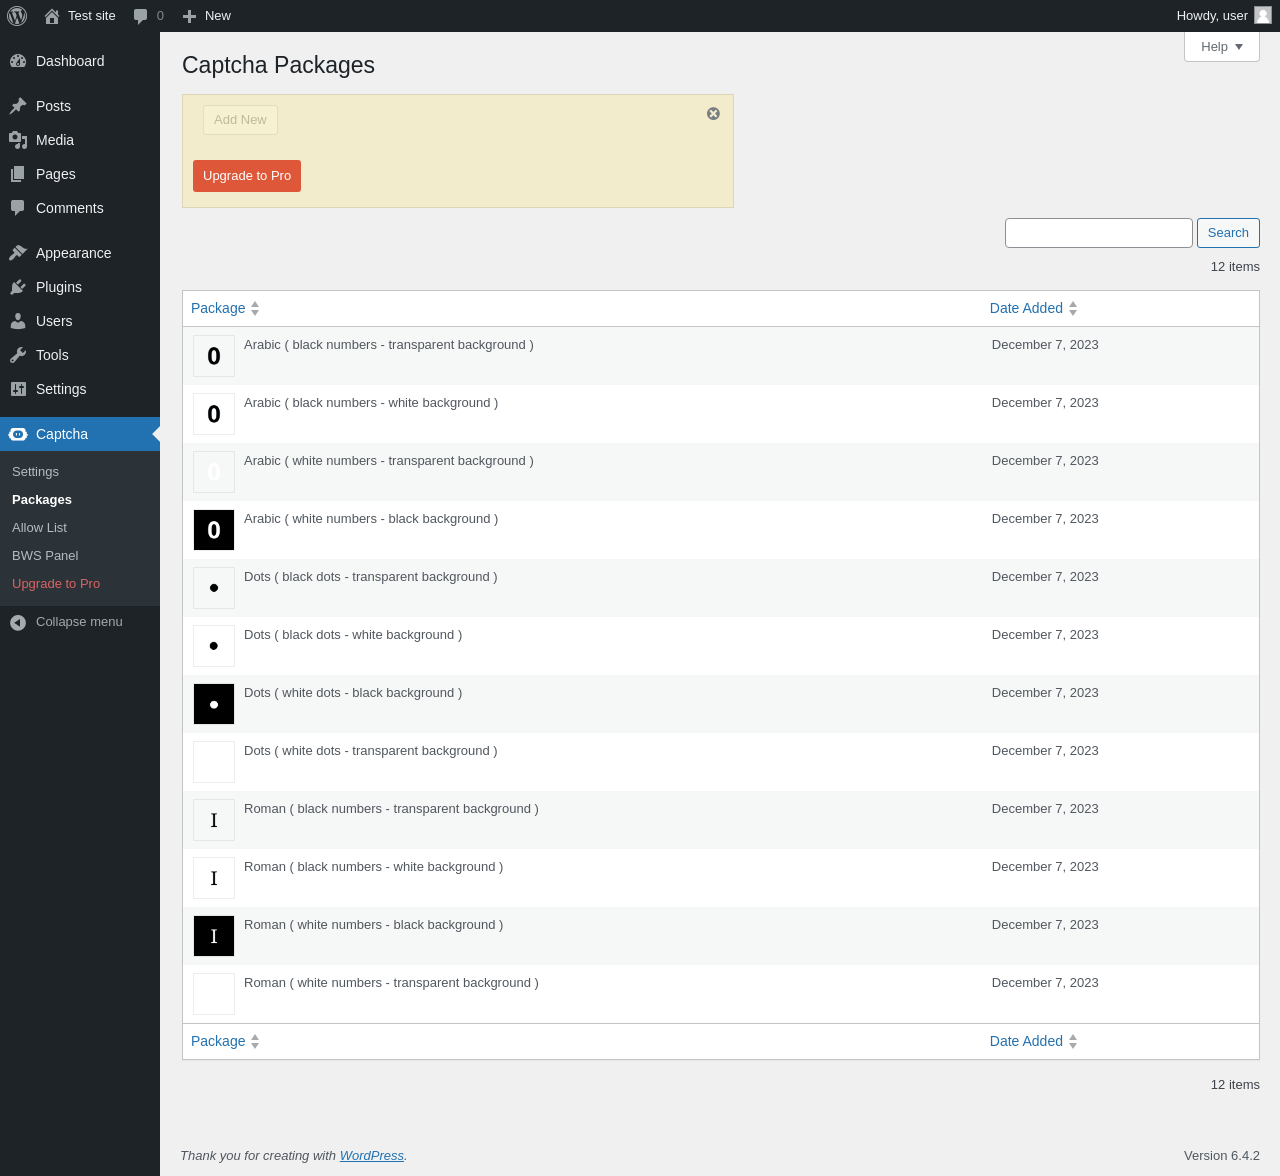
Task: Click the WordPress logo in admin bar
Action: click(17, 16)
